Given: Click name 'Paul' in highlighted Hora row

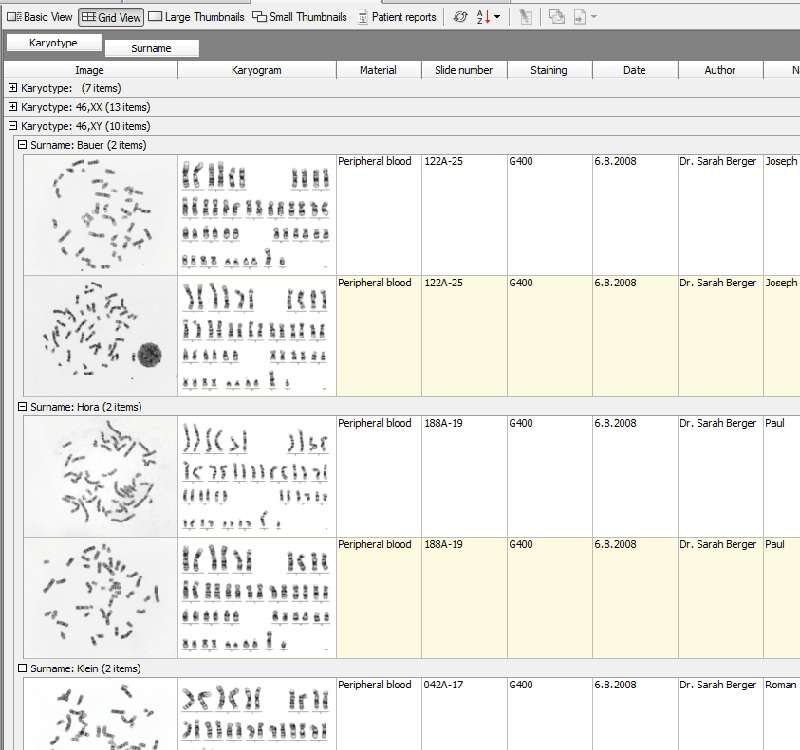Looking at the screenshot, I should point(775,544).
